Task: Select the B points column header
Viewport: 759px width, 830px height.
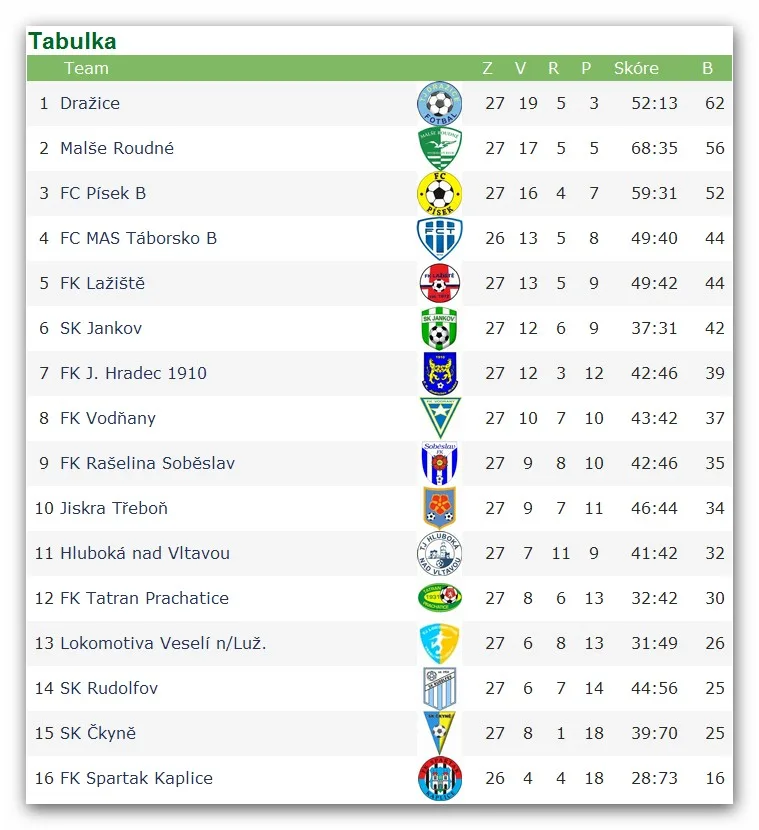Action: coord(707,68)
